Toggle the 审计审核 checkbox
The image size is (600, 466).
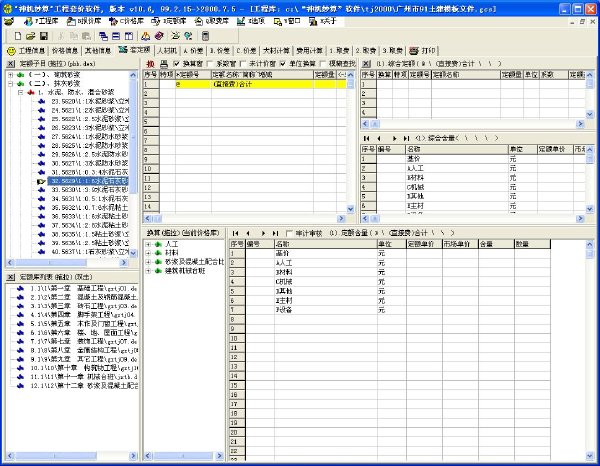[289, 233]
